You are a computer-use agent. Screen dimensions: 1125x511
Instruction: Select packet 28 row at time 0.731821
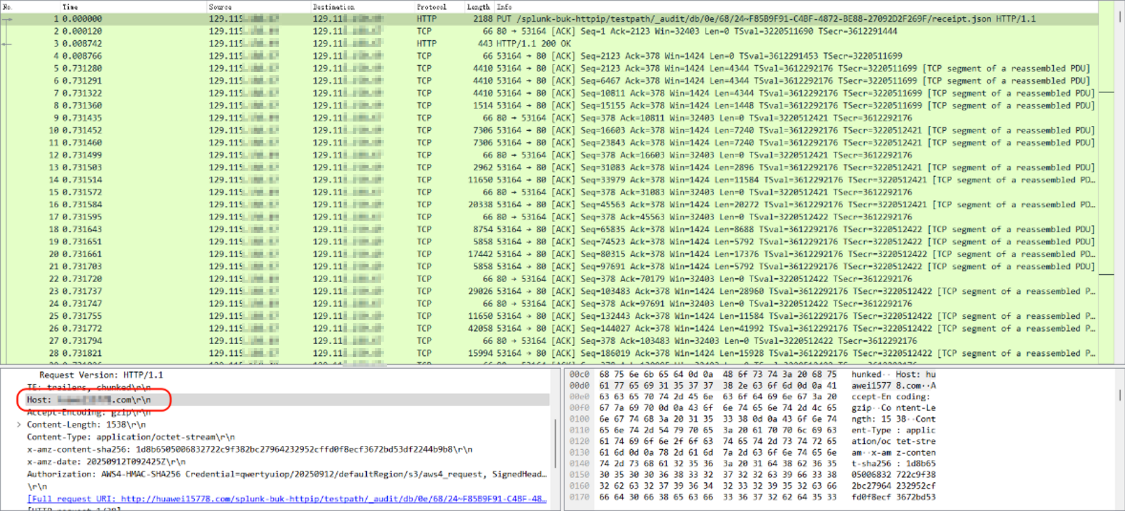click(x=560, y=352)
